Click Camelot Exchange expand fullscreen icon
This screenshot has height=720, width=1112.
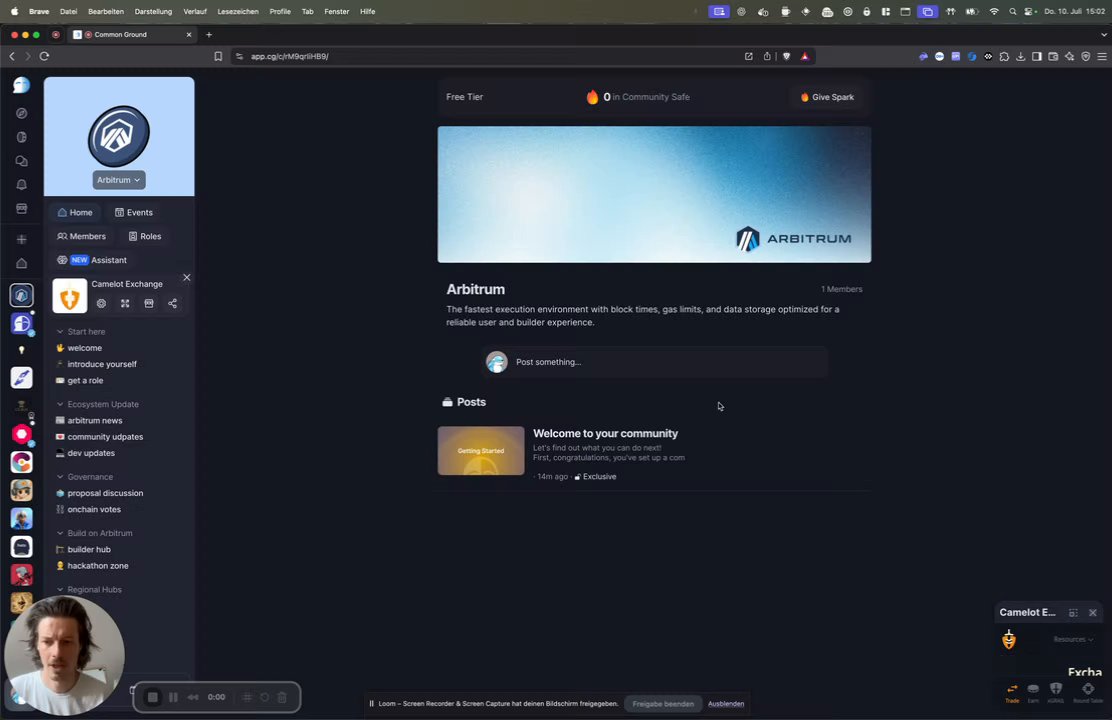(x=125, y=304)
